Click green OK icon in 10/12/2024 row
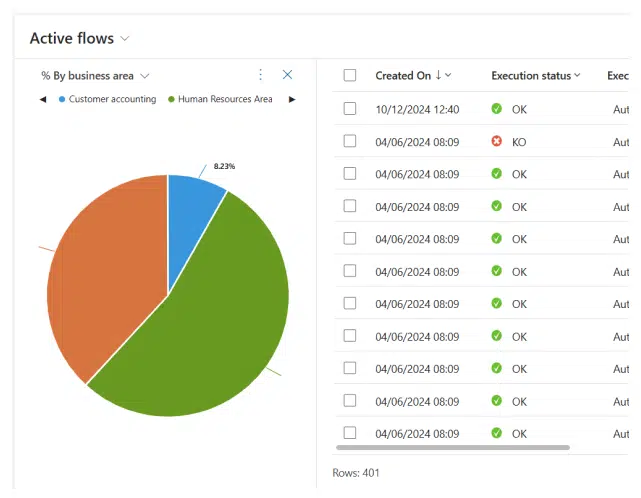641x498 pixels. [x=497, y=109]
